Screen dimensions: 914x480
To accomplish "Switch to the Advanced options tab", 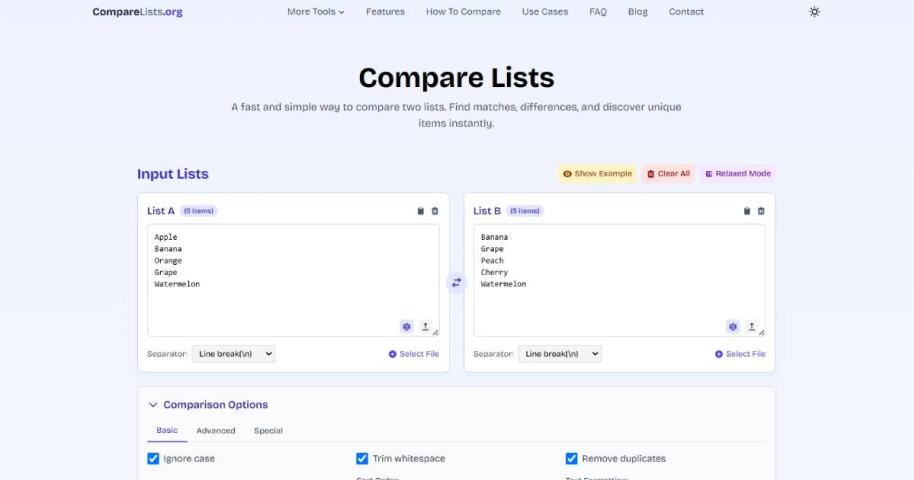I will [x=215, y=431].
